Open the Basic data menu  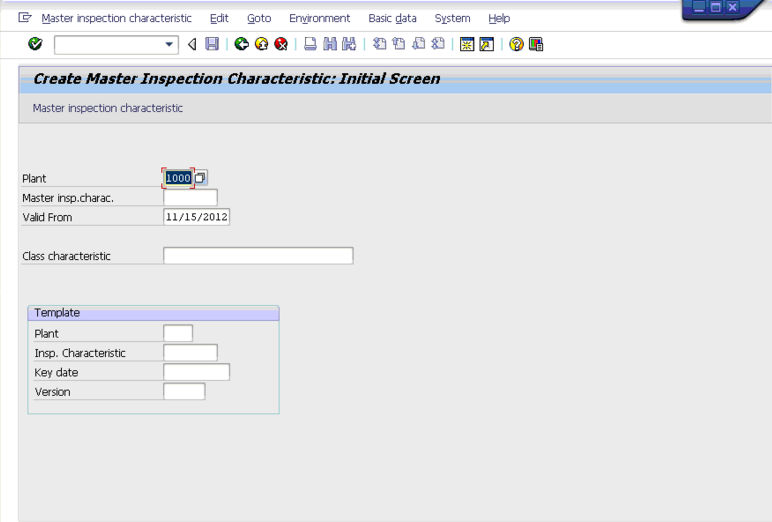click(392, 18)
